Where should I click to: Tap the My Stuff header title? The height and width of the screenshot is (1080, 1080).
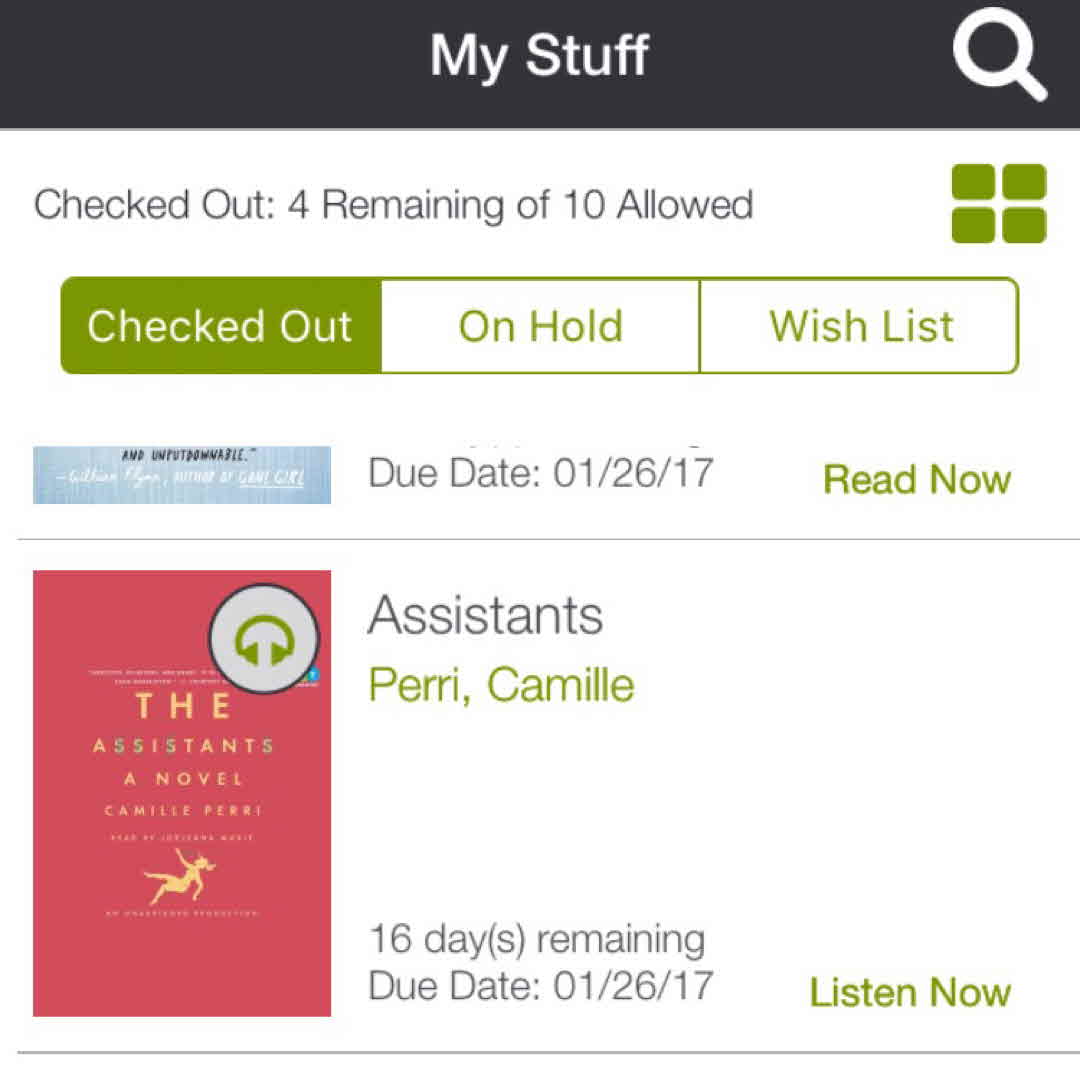click(x=540, y=55)
